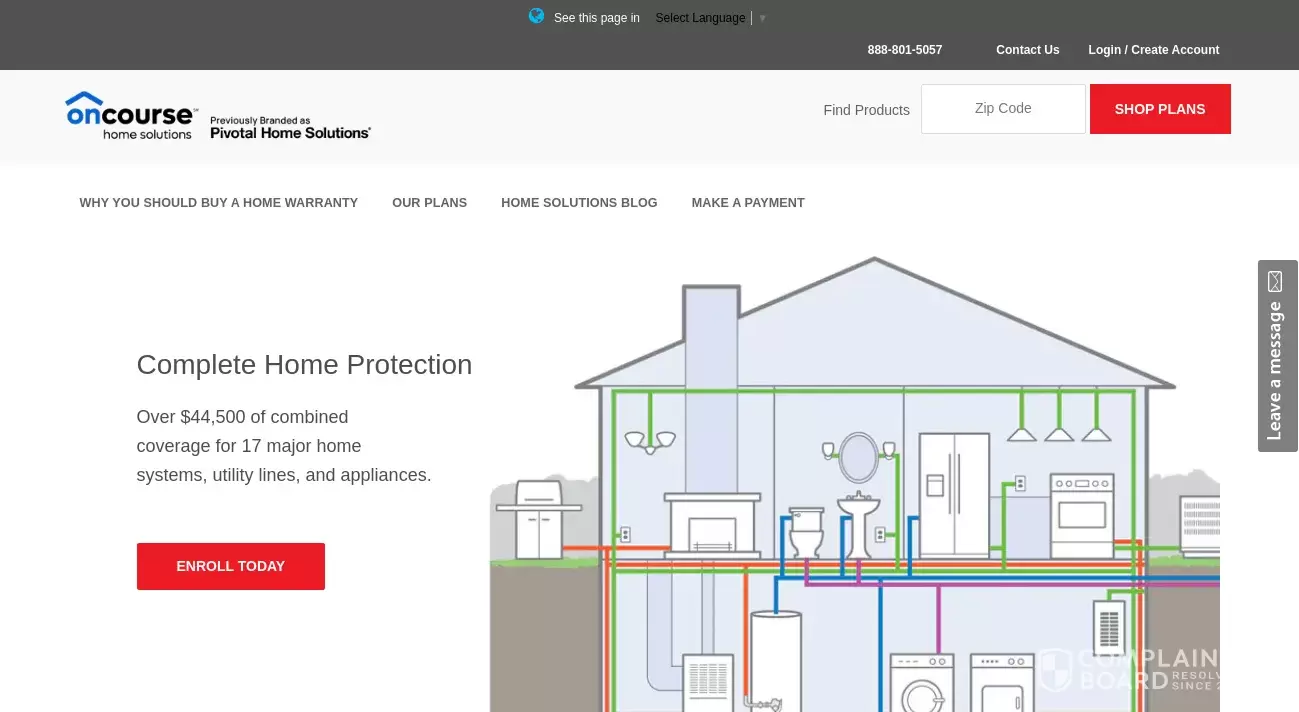The image size is (1299, 712).
Task: Click the red Shop Plans button
Action: 1159,109
